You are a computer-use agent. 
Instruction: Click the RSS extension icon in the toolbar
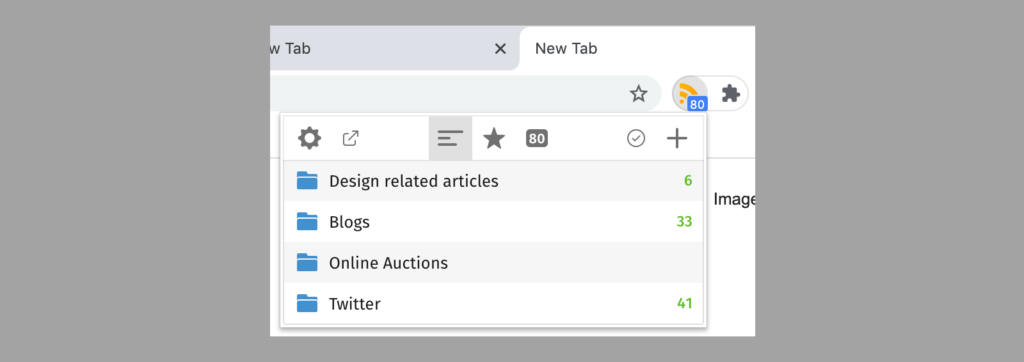coord(690,94)
